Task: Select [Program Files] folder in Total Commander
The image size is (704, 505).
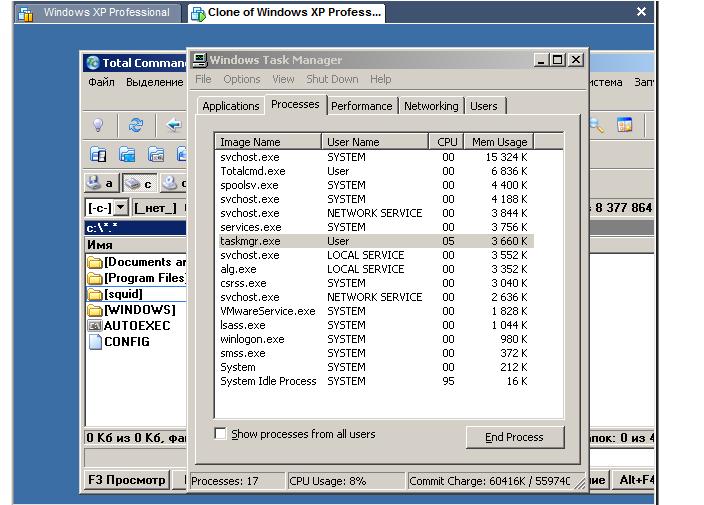Action: [x=136, y=278]
